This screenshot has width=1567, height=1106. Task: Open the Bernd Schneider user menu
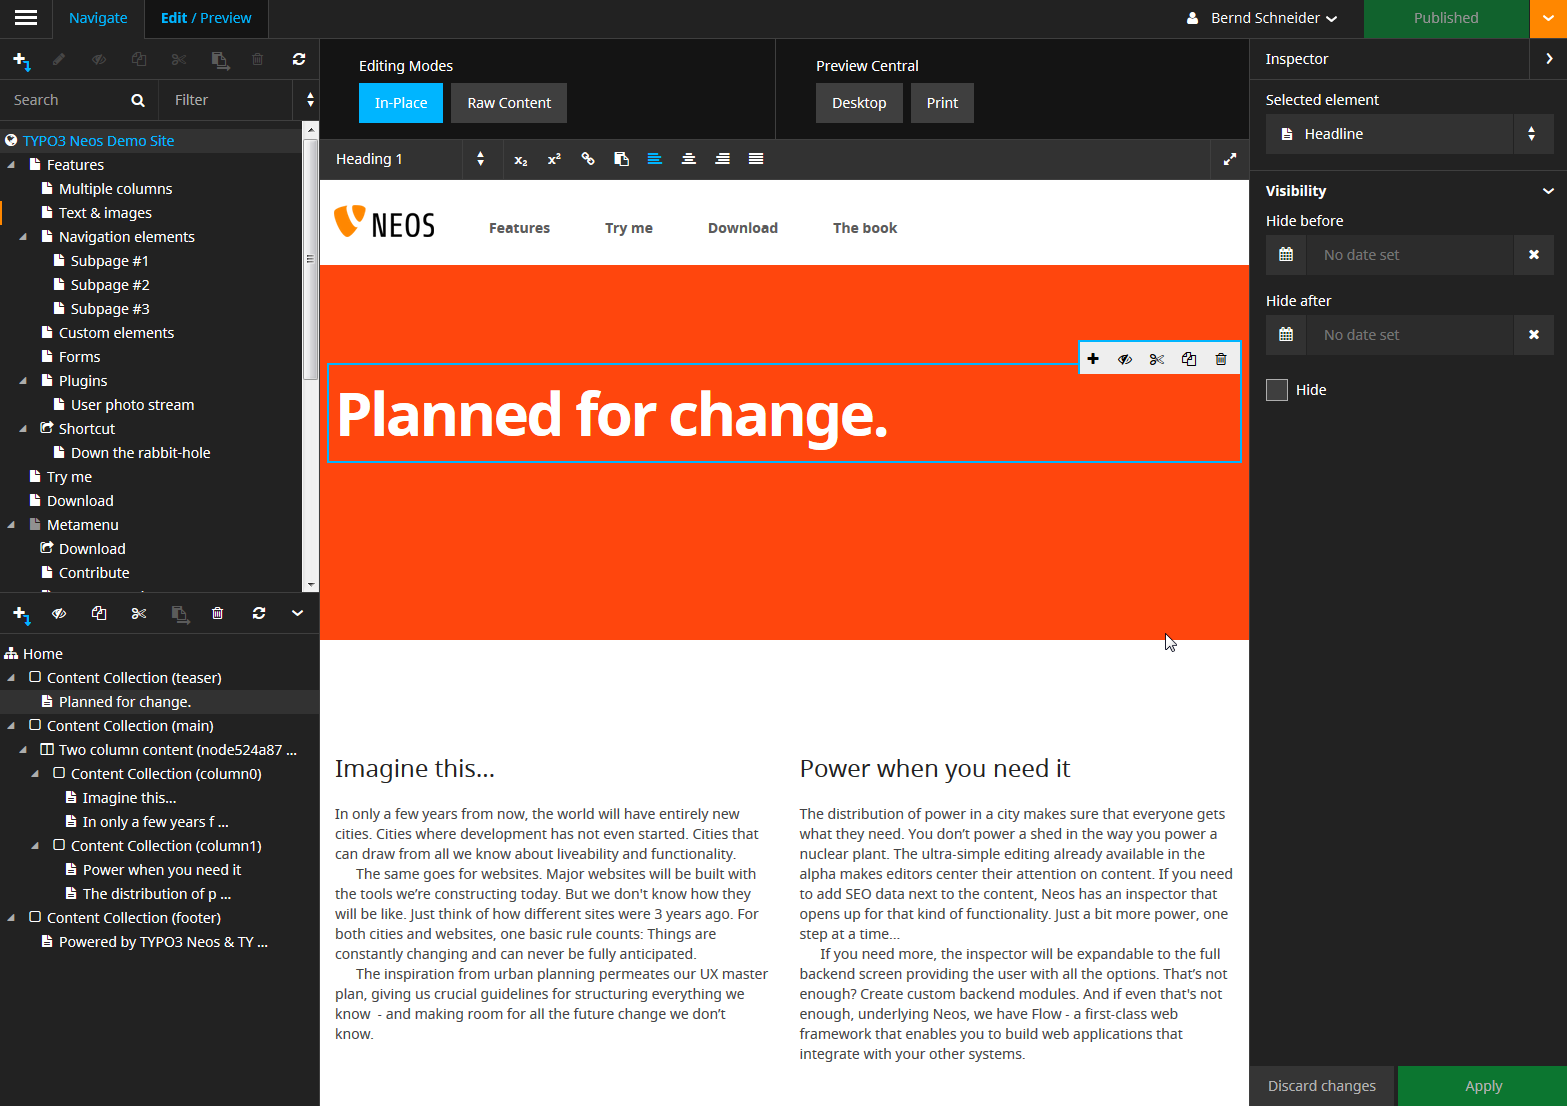coord(1262,18)
